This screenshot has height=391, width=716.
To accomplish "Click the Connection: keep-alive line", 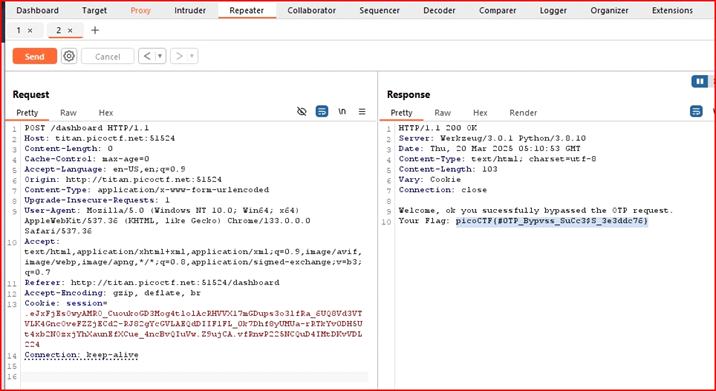I will pyautogui.click(x=81, y=354).
